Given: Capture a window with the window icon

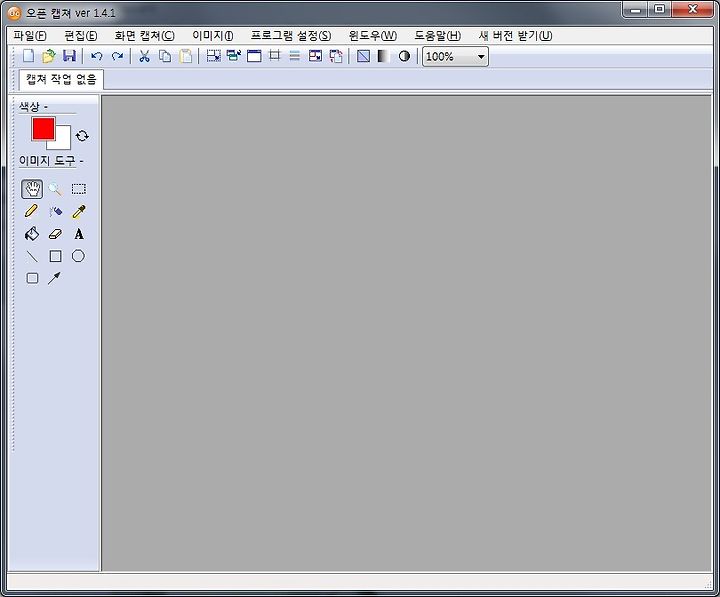Looking at the screenshot, I should (254, 56).
